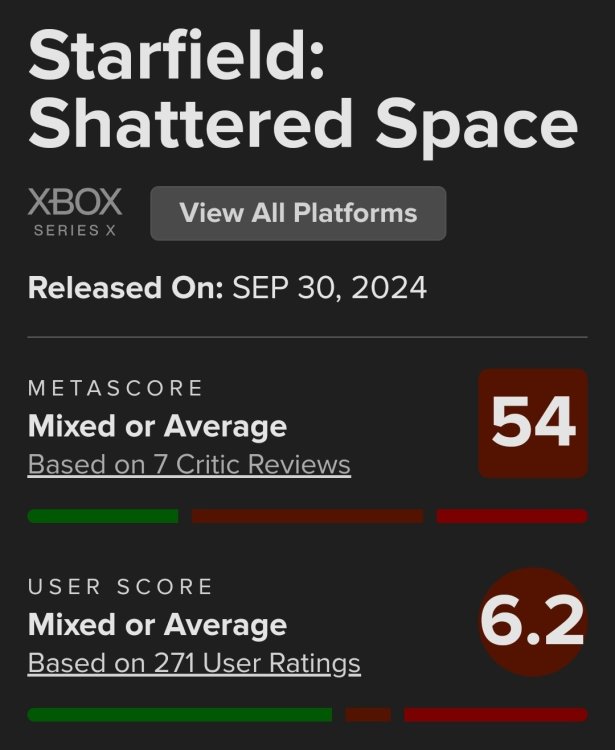The width and height of the screenshot is (615, 750).
Task: Click the 6.2 user score circle
Action: coord(533,622)
